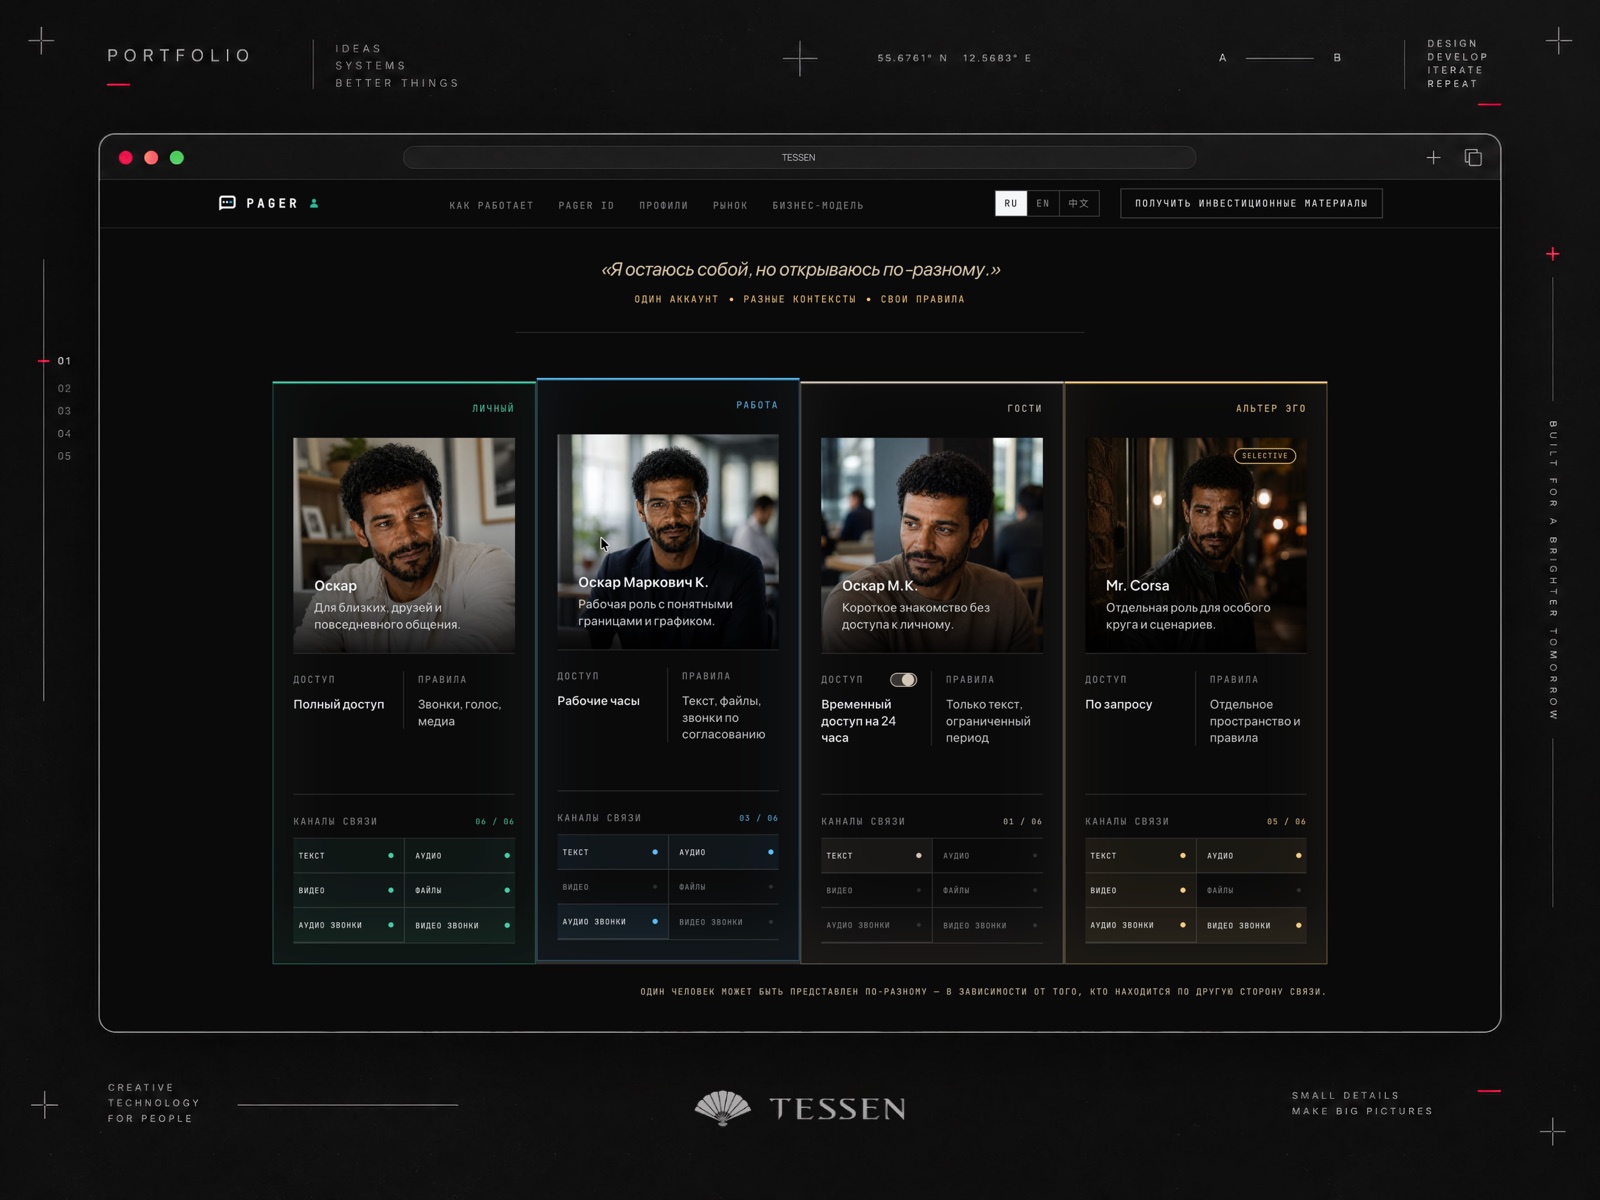Click Получить инвестиционные материалы button

click(1251, 203)
